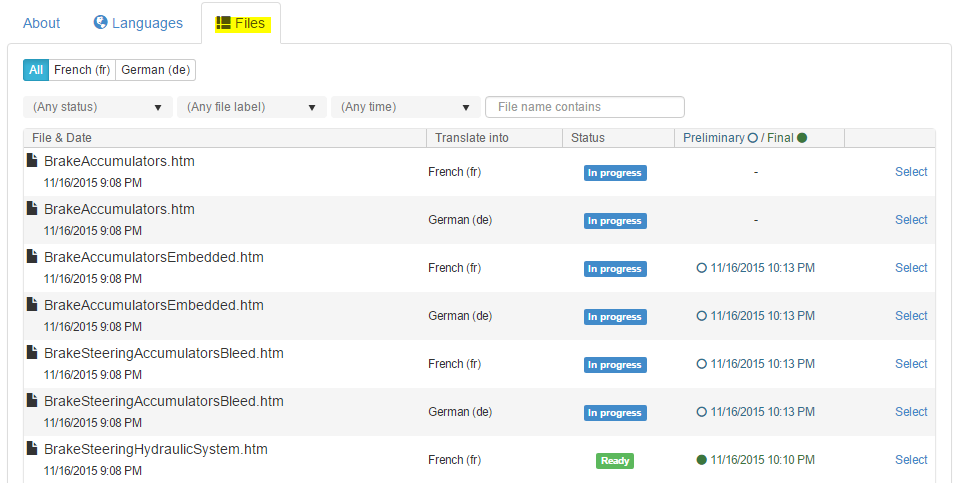958x483 pixels.
Task: Toggle the French (fr) language filter
Action: pos(82,70)
